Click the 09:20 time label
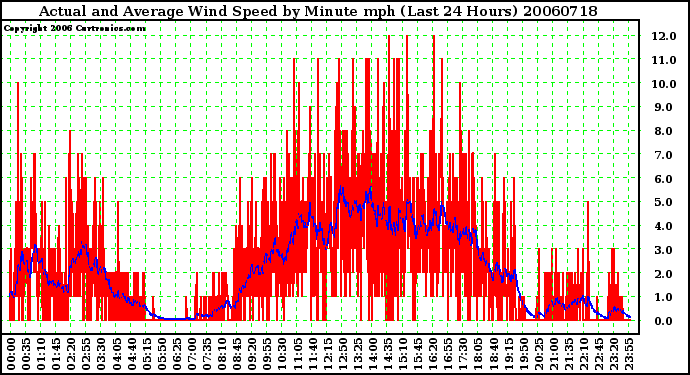 coord(252,354)
